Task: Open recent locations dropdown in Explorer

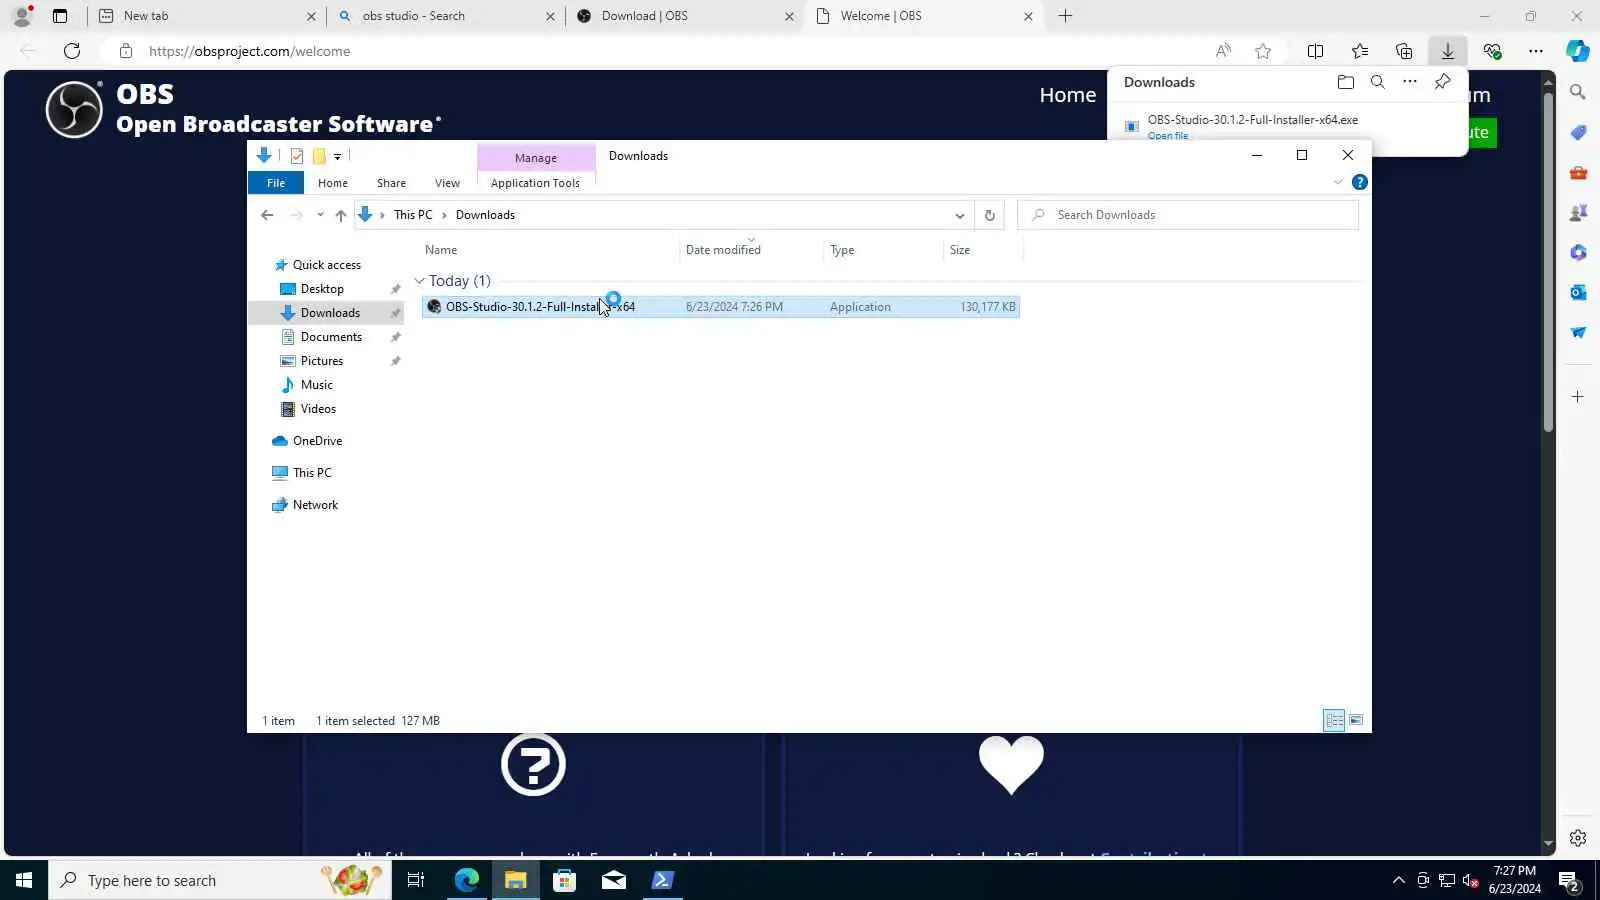Action: pyautogui.click(x=320, y=215)
